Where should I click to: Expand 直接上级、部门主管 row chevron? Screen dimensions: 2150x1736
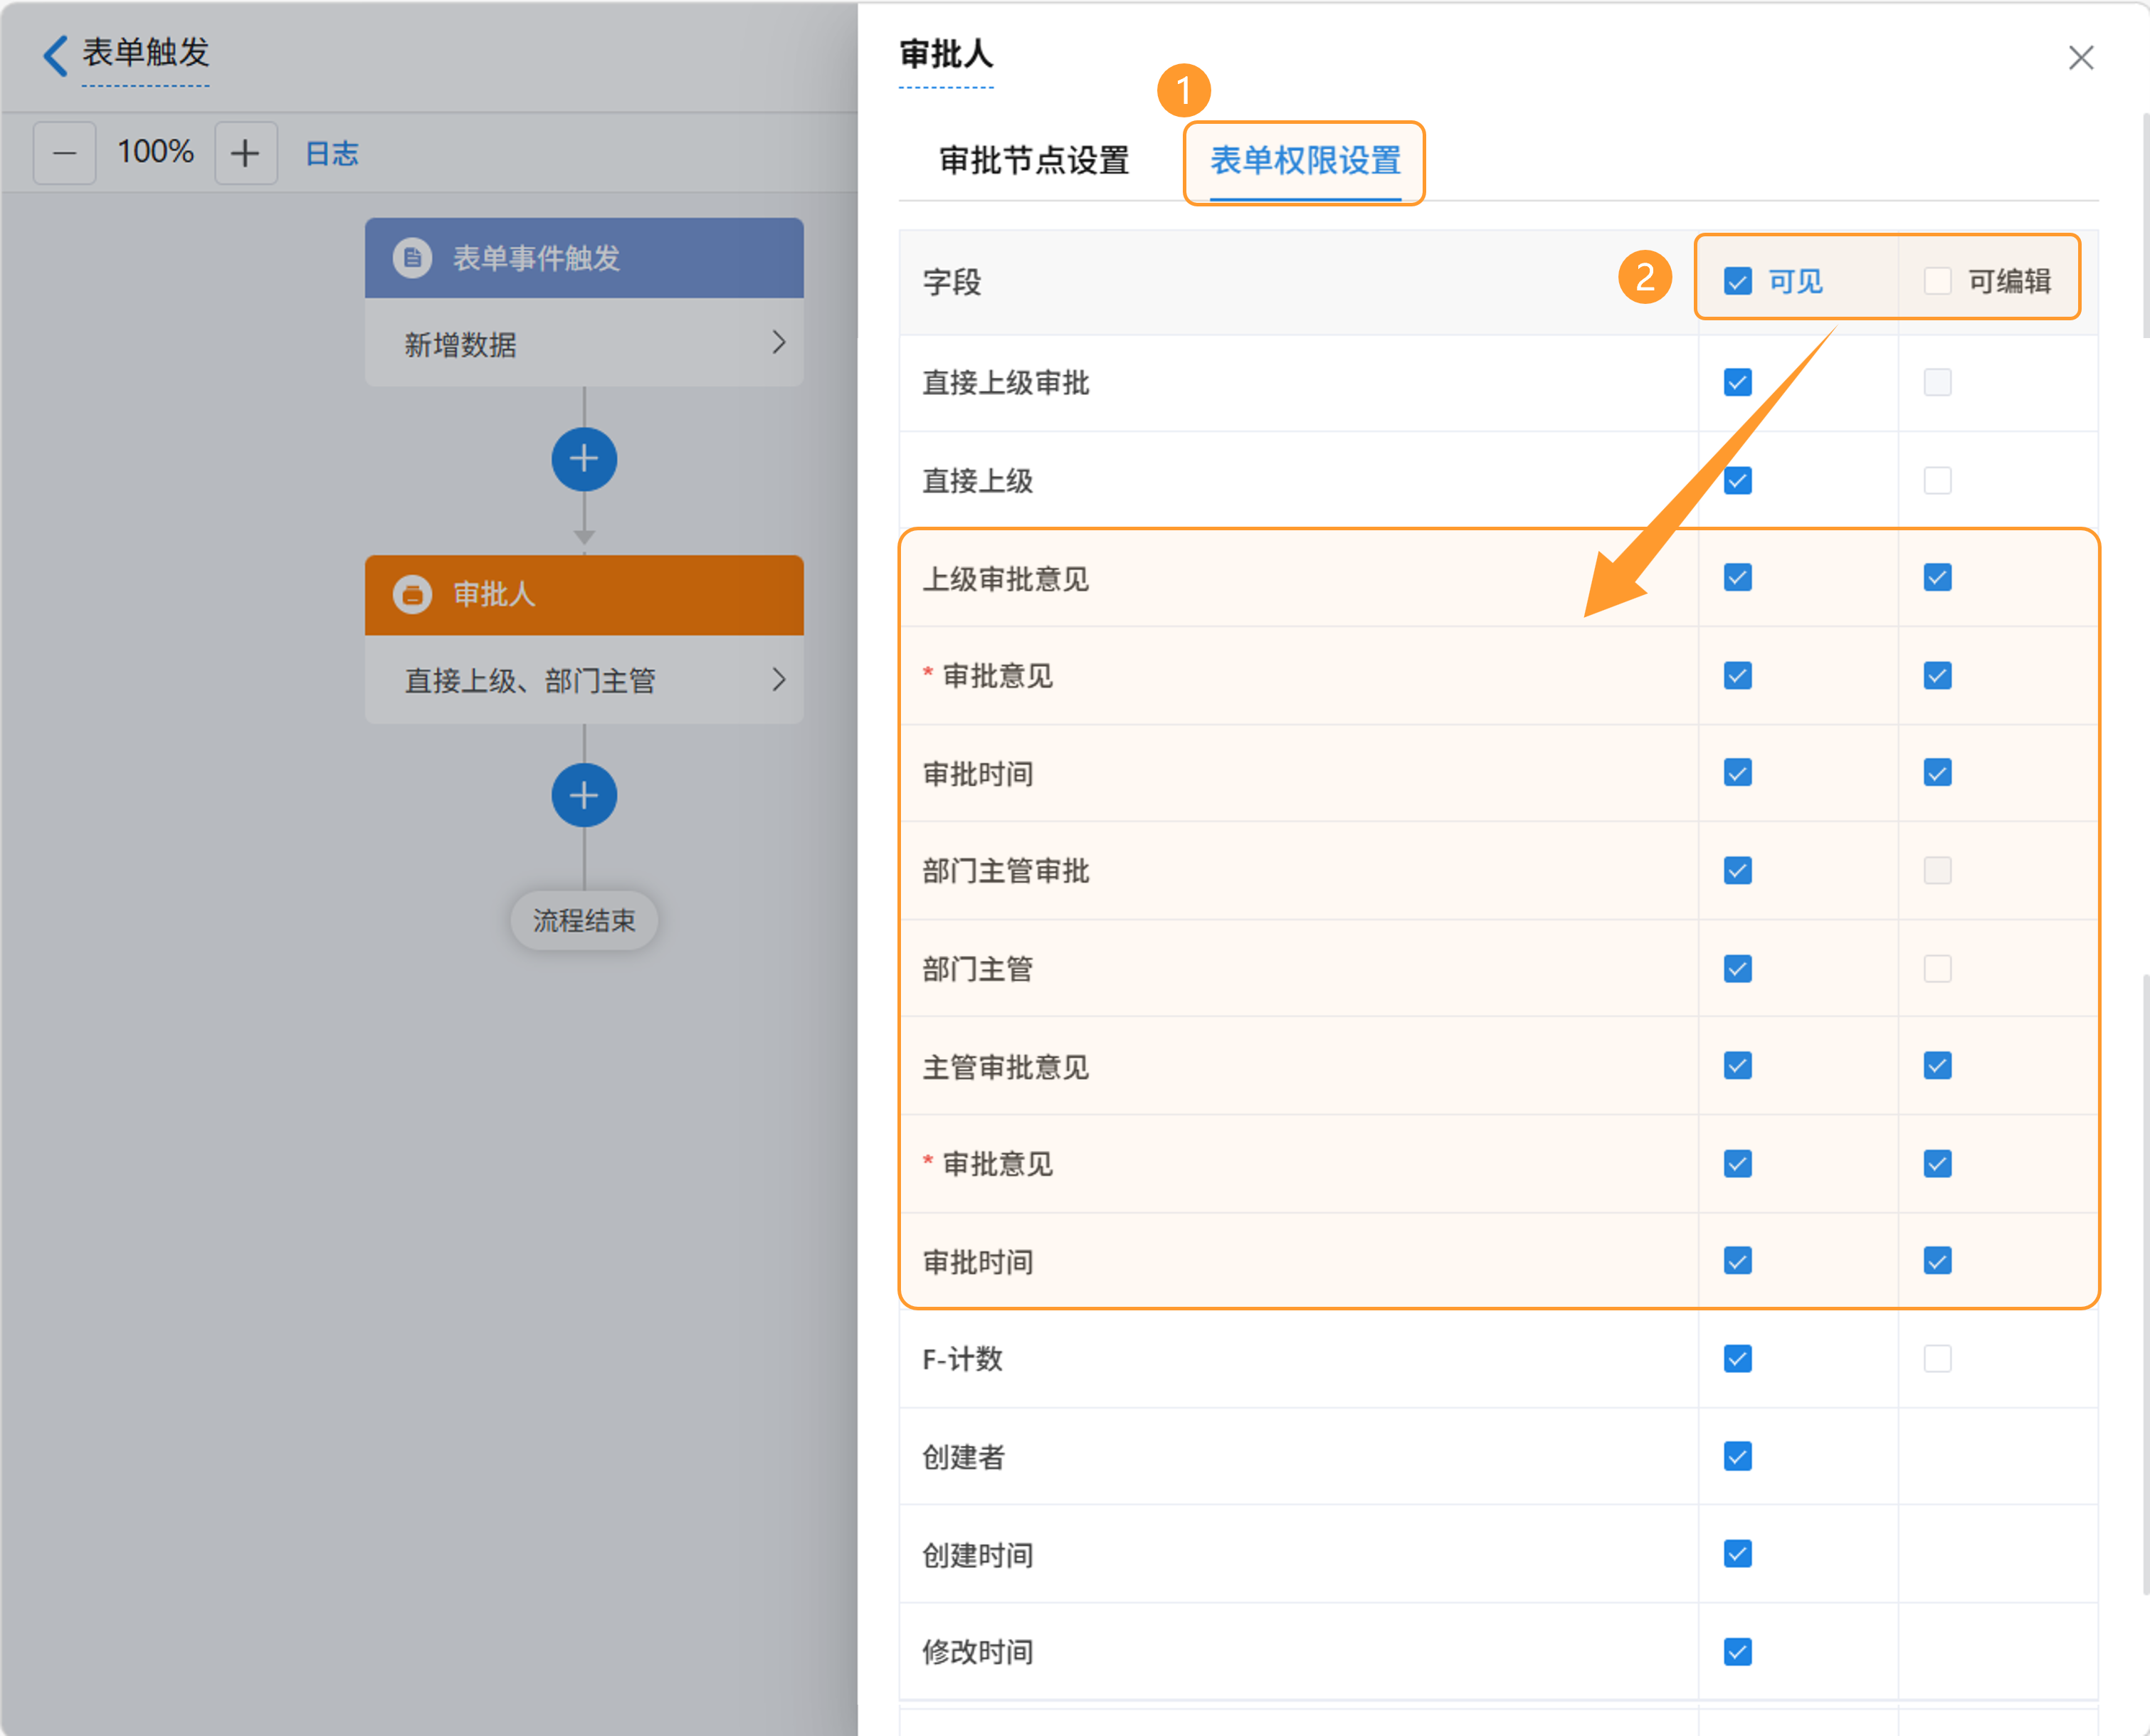pos(778,680)
